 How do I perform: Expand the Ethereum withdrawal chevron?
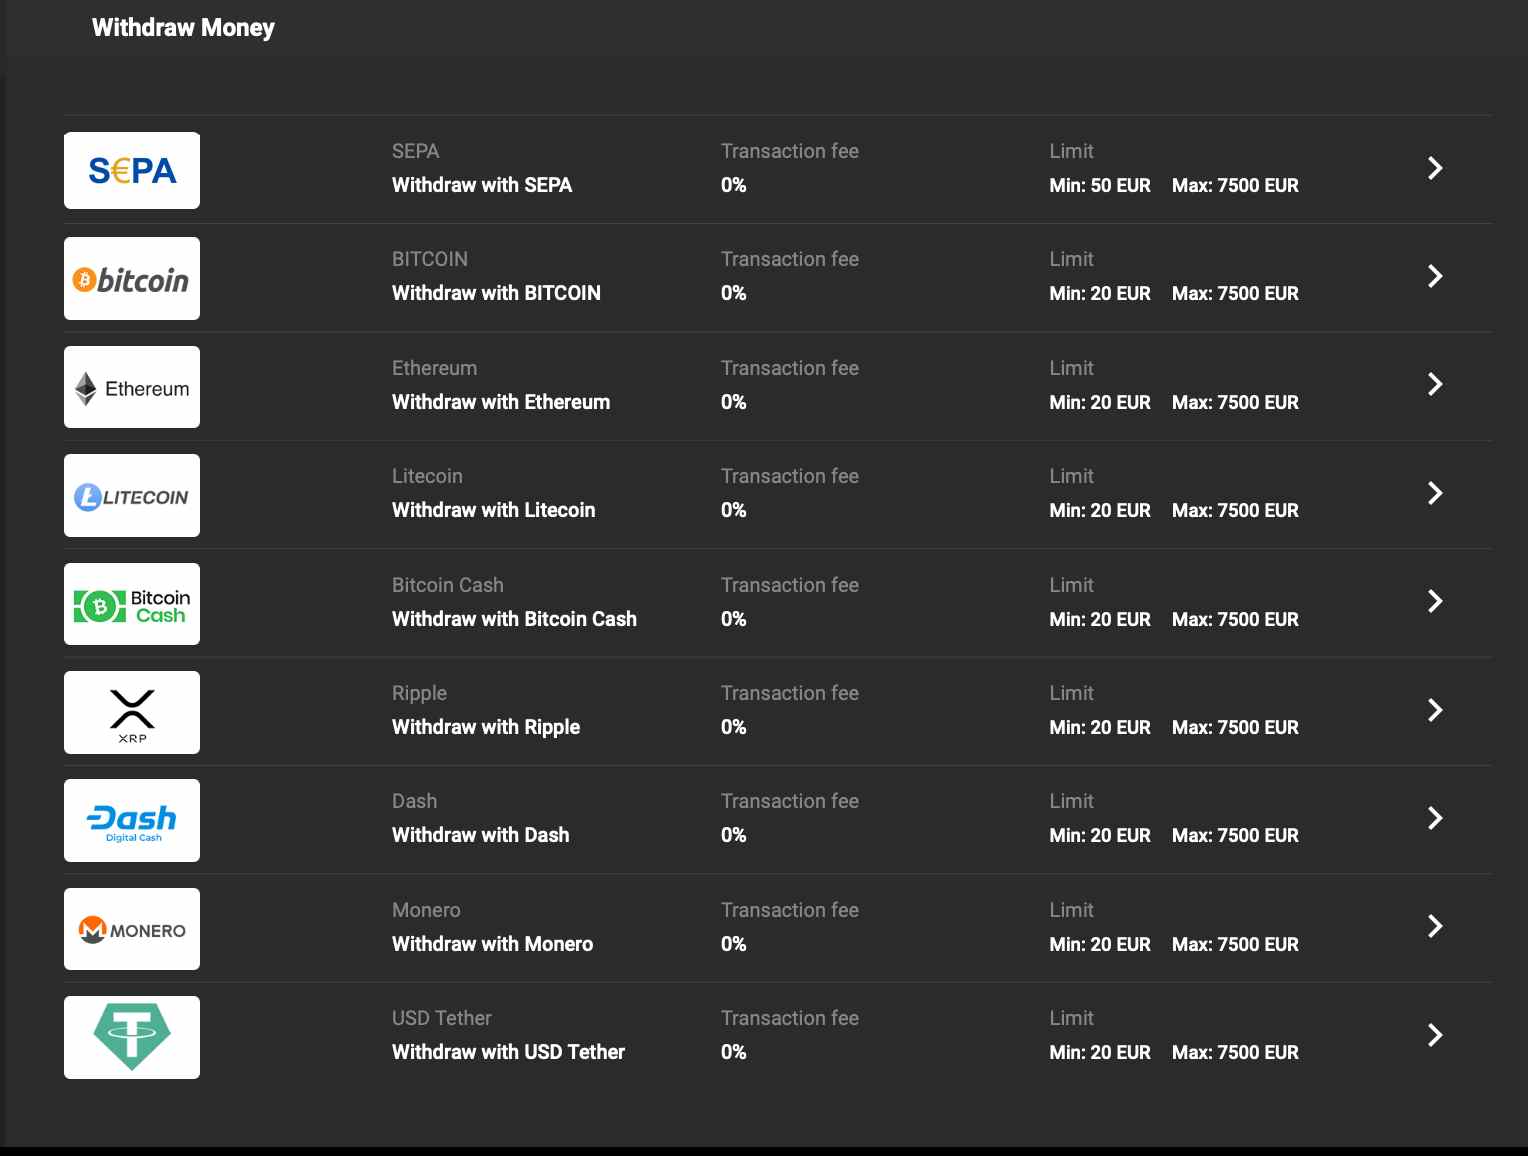click(1435, 384)
